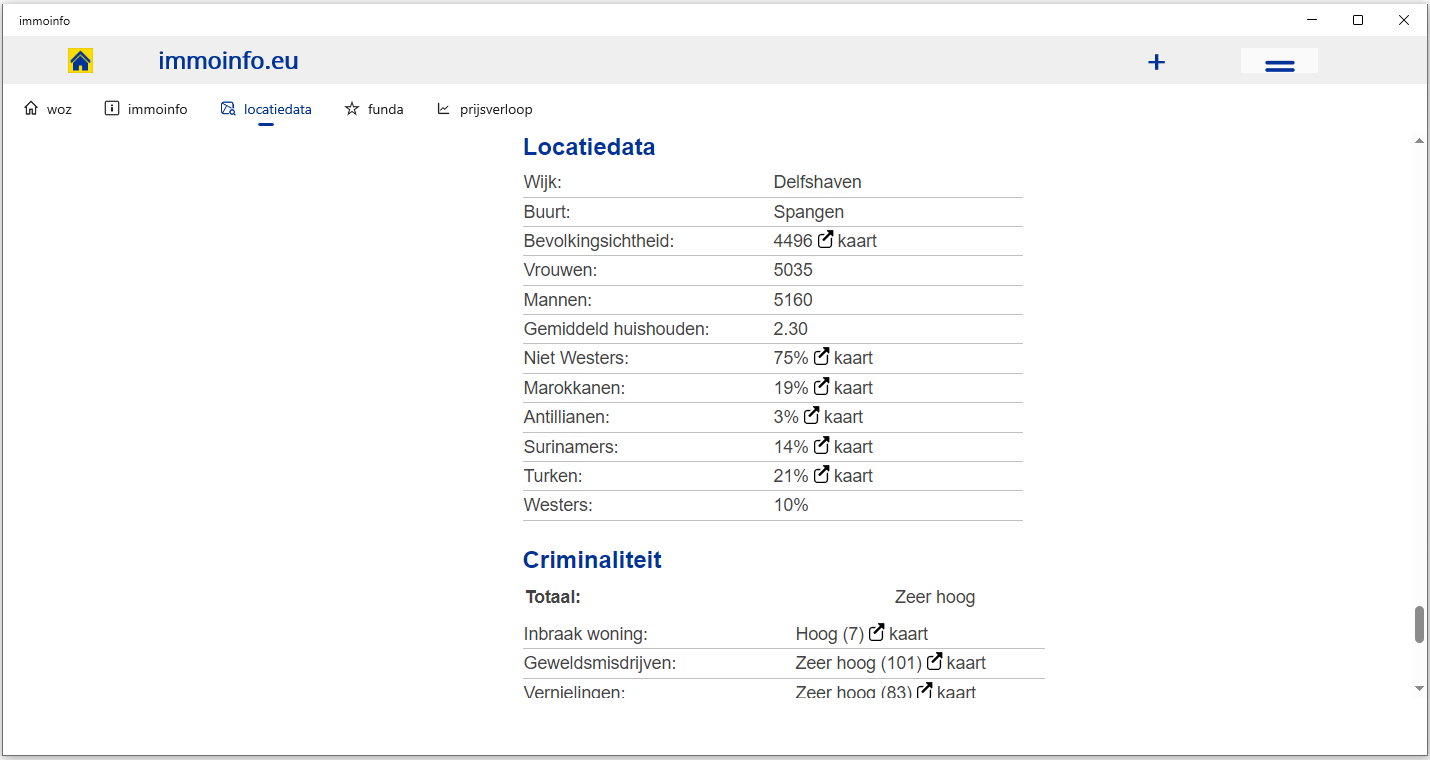Open the Antillianen kaart external icon
This screenshot has width=1430, height=760.
point(812,416)
